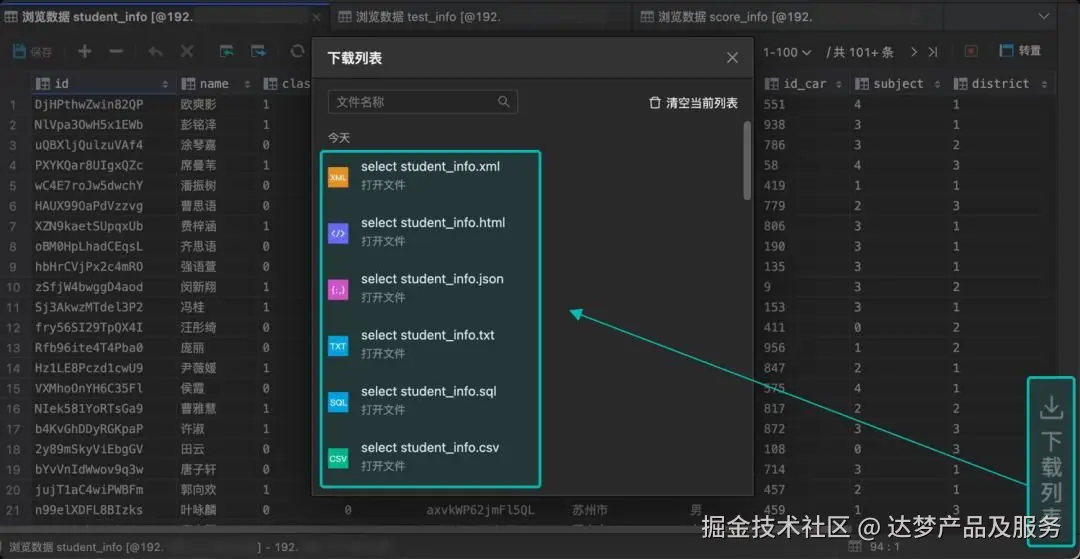Select cell DjHPthwZwin82QP
The image size is (1080, 559).
89,105
